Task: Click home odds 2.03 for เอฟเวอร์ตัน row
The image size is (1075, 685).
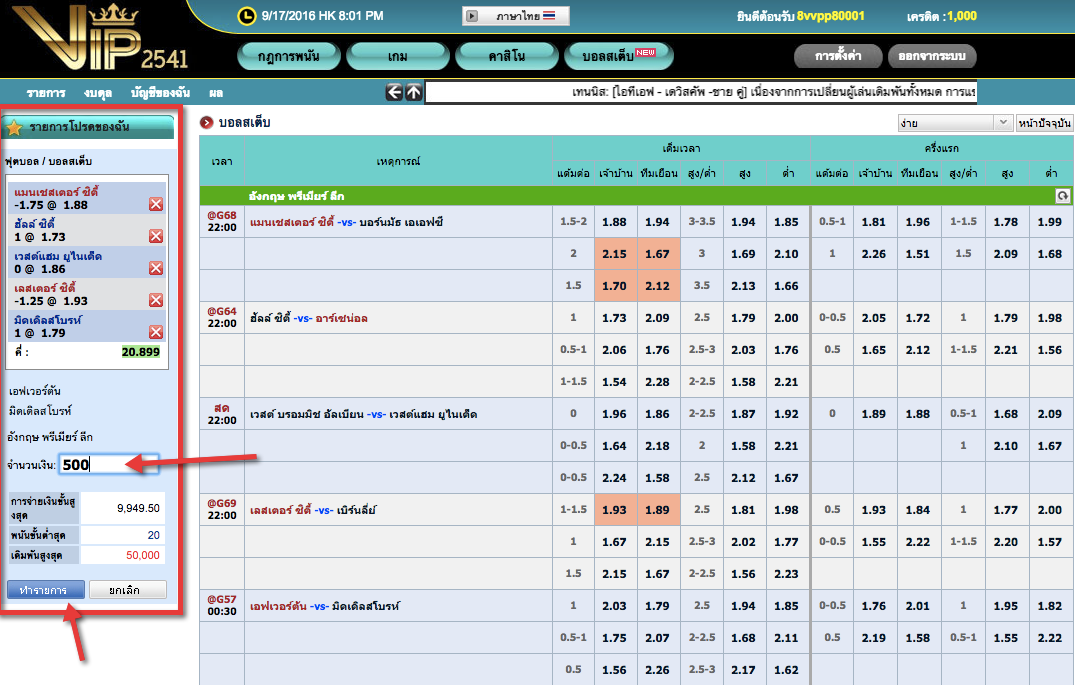Action: [614, 606]
